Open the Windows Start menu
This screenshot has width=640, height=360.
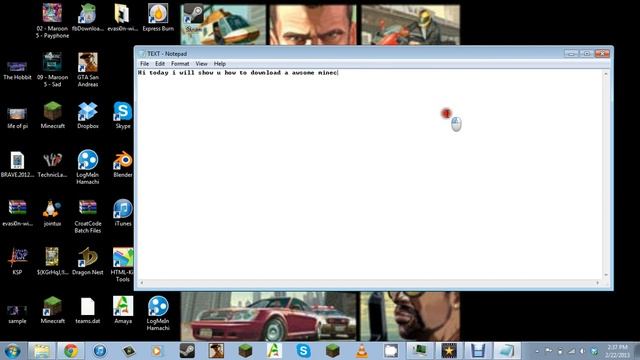(x=12, y=351)
